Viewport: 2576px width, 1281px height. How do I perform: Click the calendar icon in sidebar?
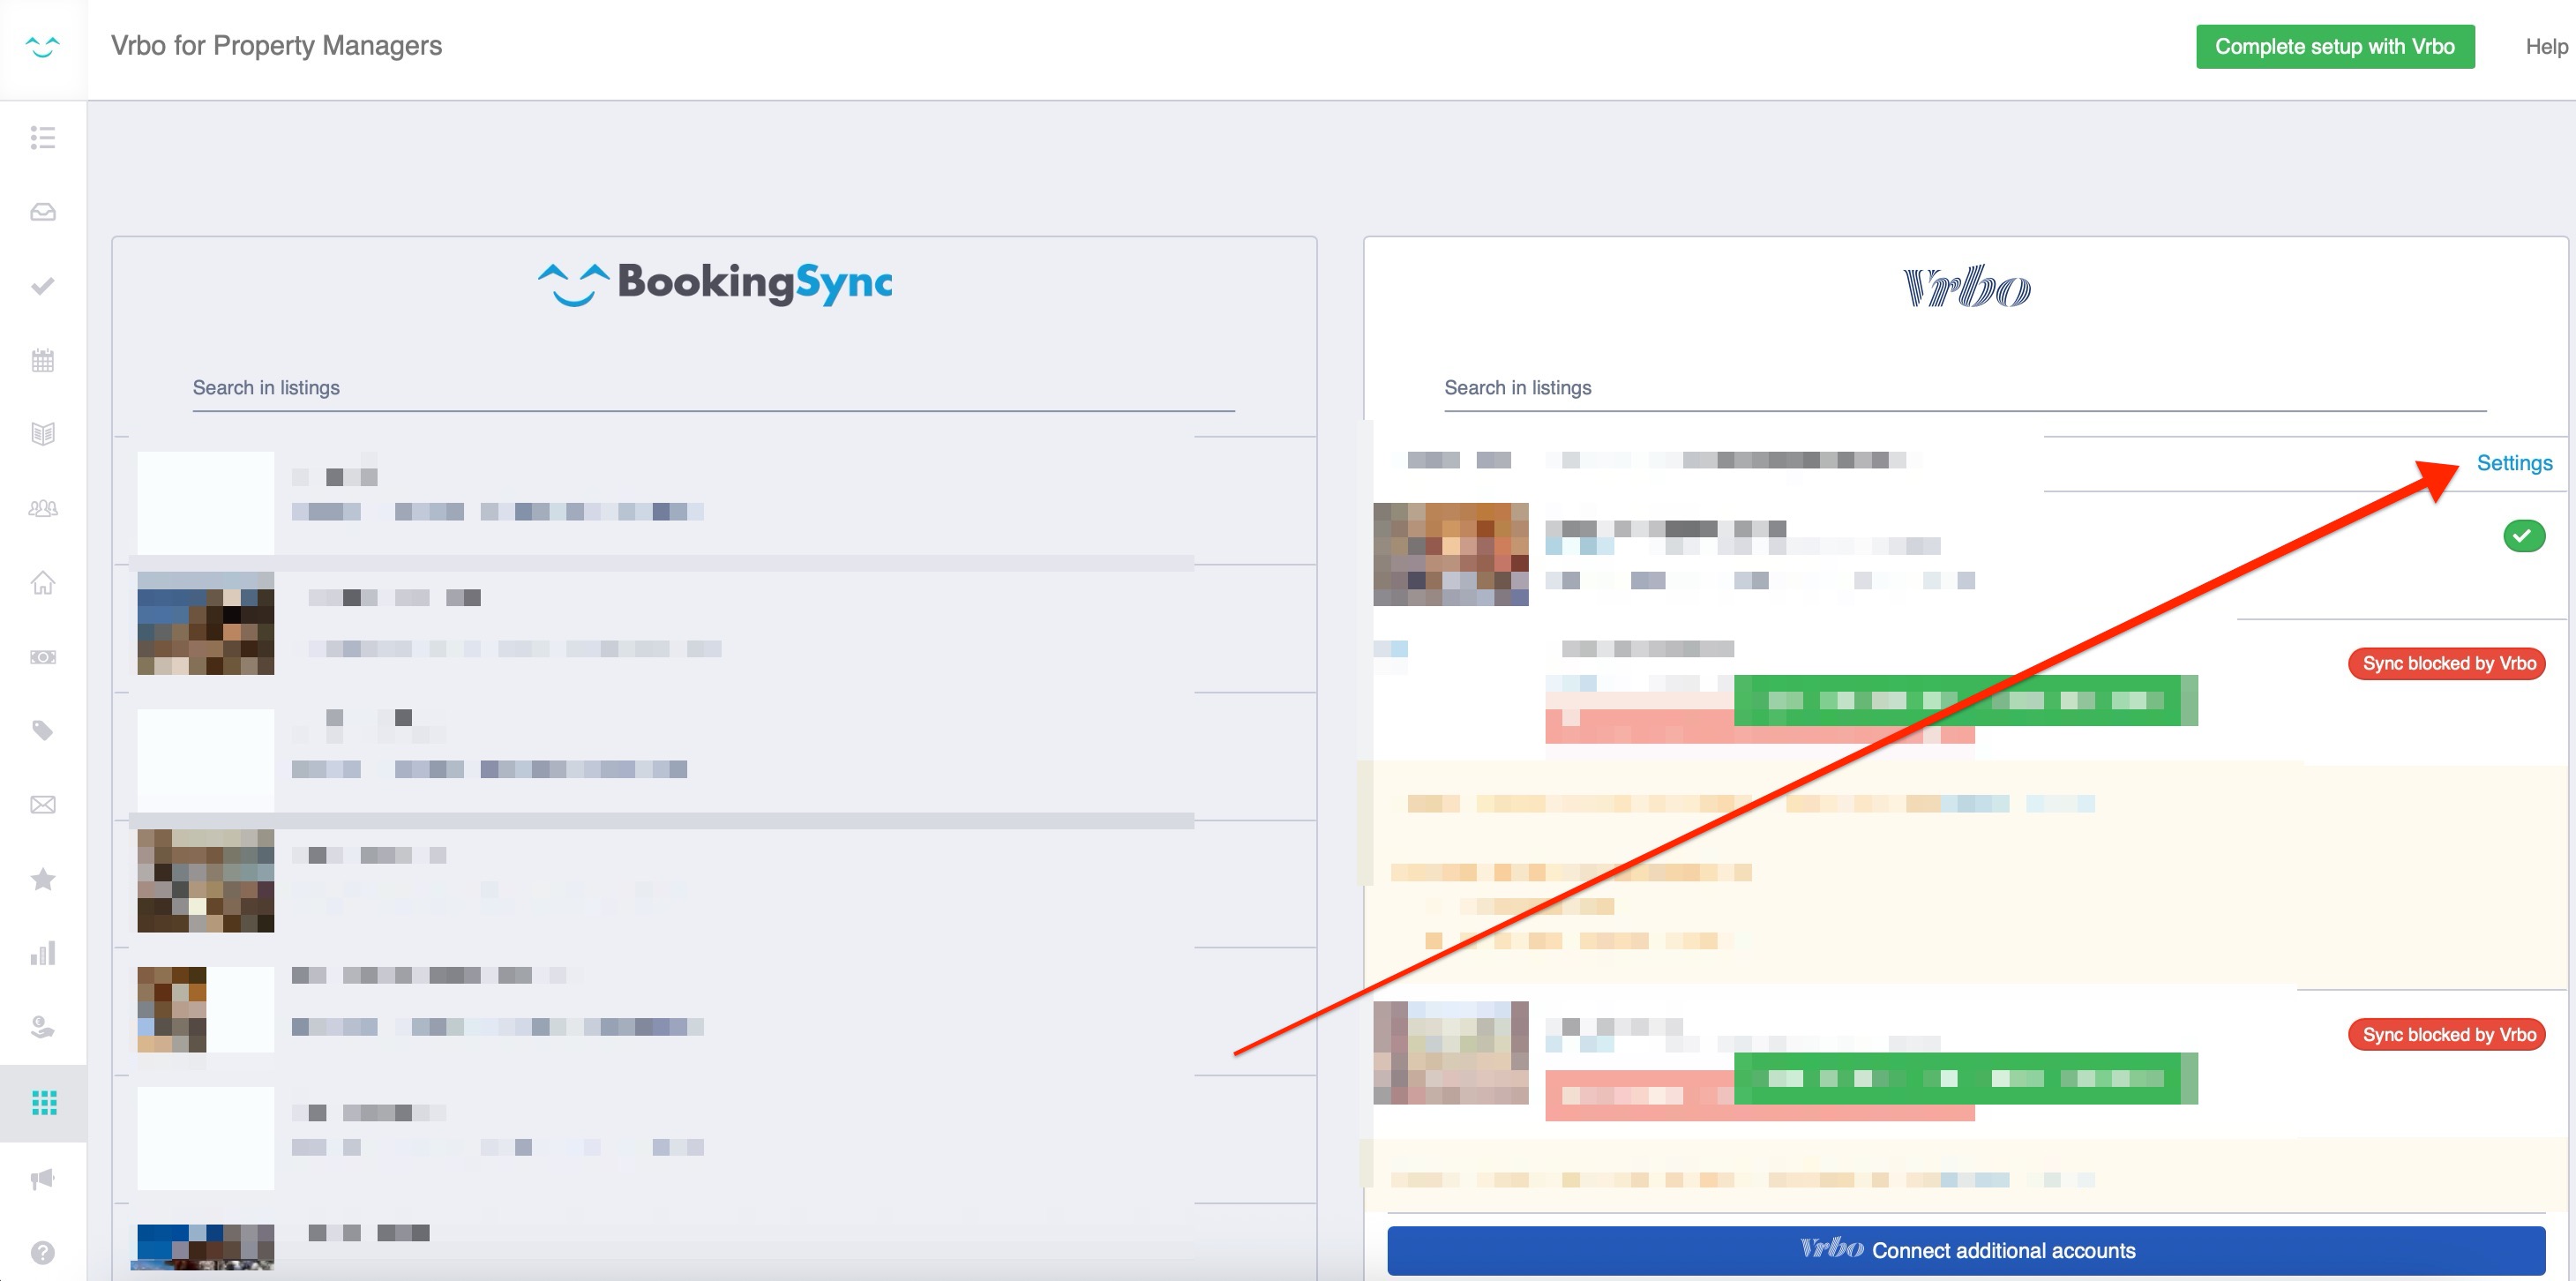point(42,360)
